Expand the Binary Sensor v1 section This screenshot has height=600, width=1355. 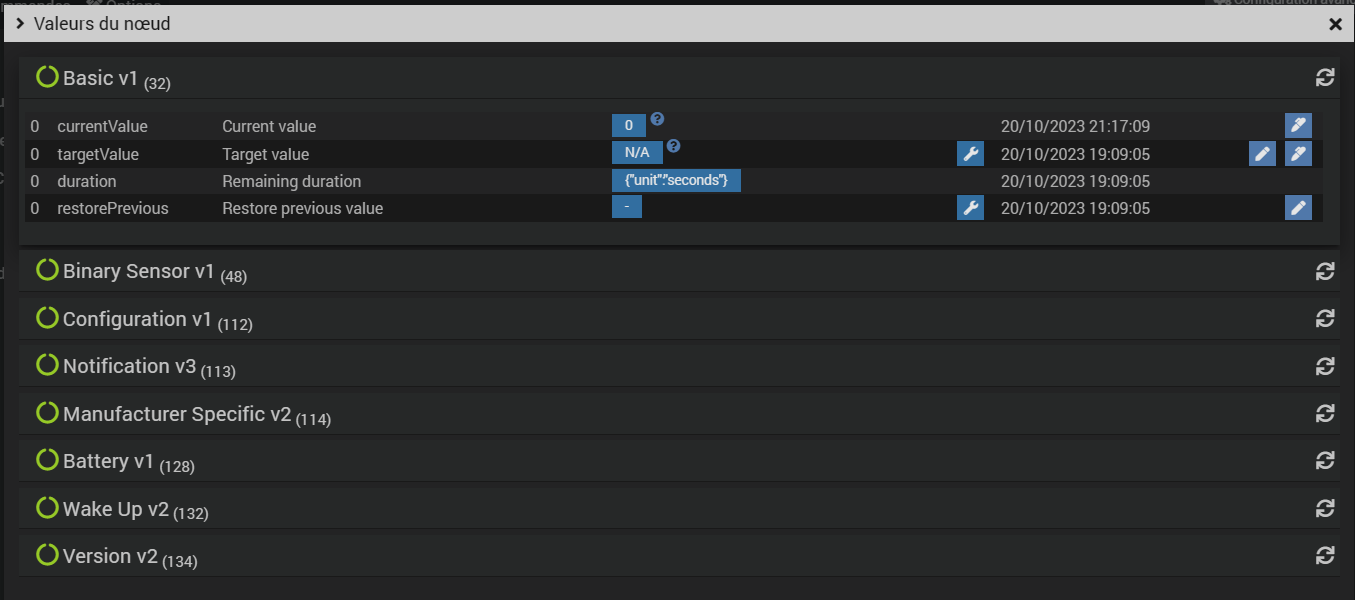tap(138, 271)
